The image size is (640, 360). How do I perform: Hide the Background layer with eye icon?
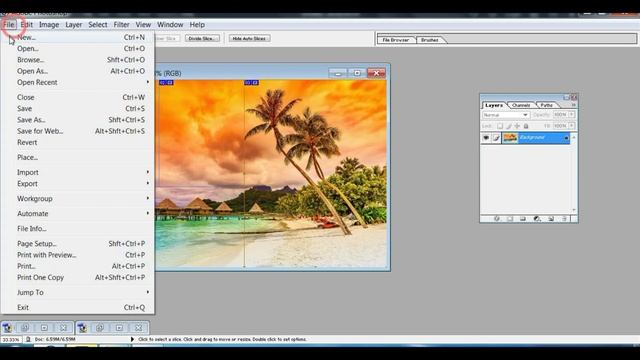(486, 138)
